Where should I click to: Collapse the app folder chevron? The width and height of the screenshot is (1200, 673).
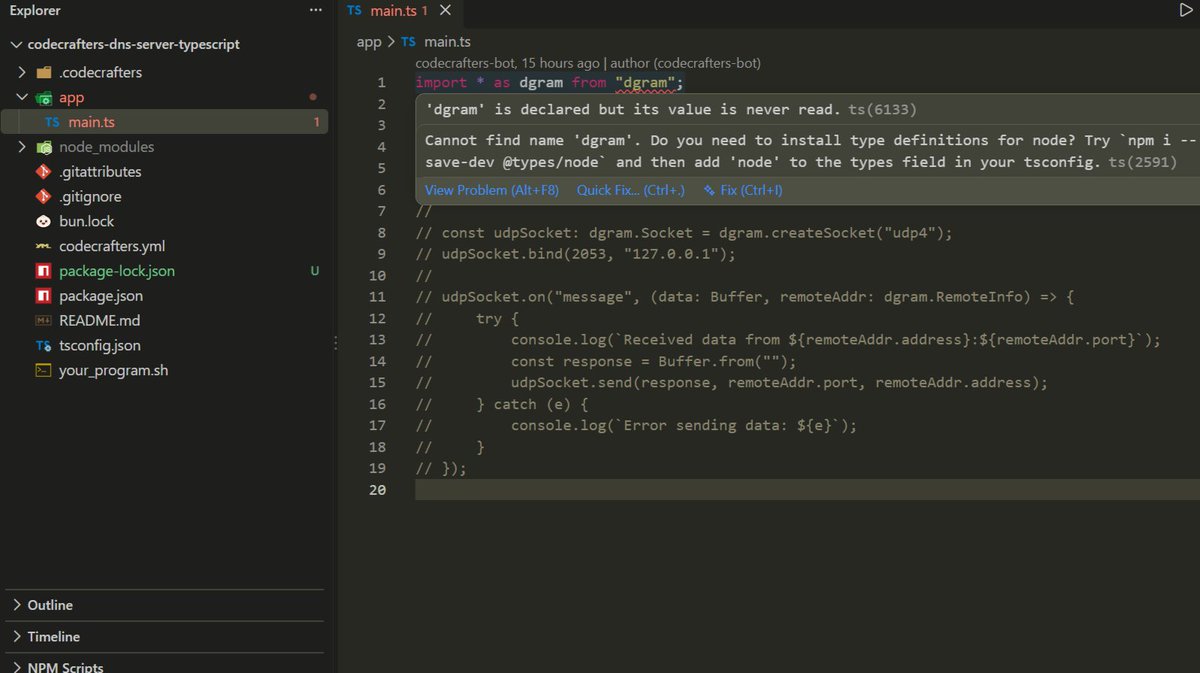pos(22,98)
